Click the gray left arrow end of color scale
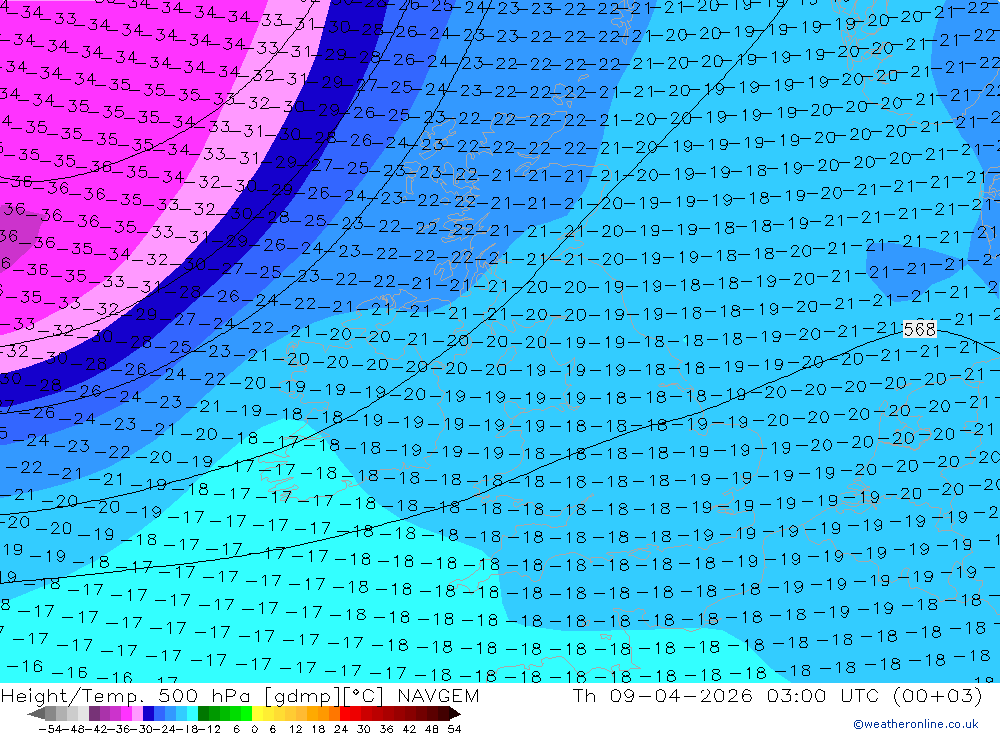Screen dimensions: 1000x733 36,713
